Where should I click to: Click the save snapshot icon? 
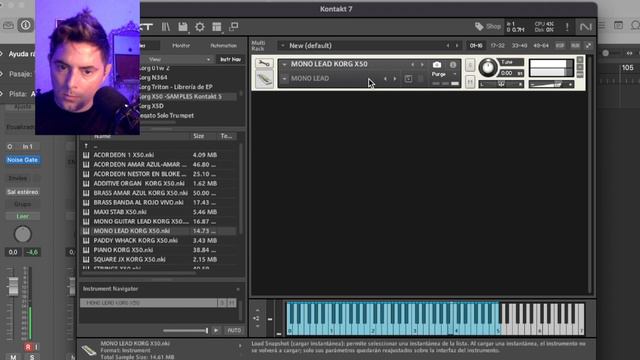(408, 78)
